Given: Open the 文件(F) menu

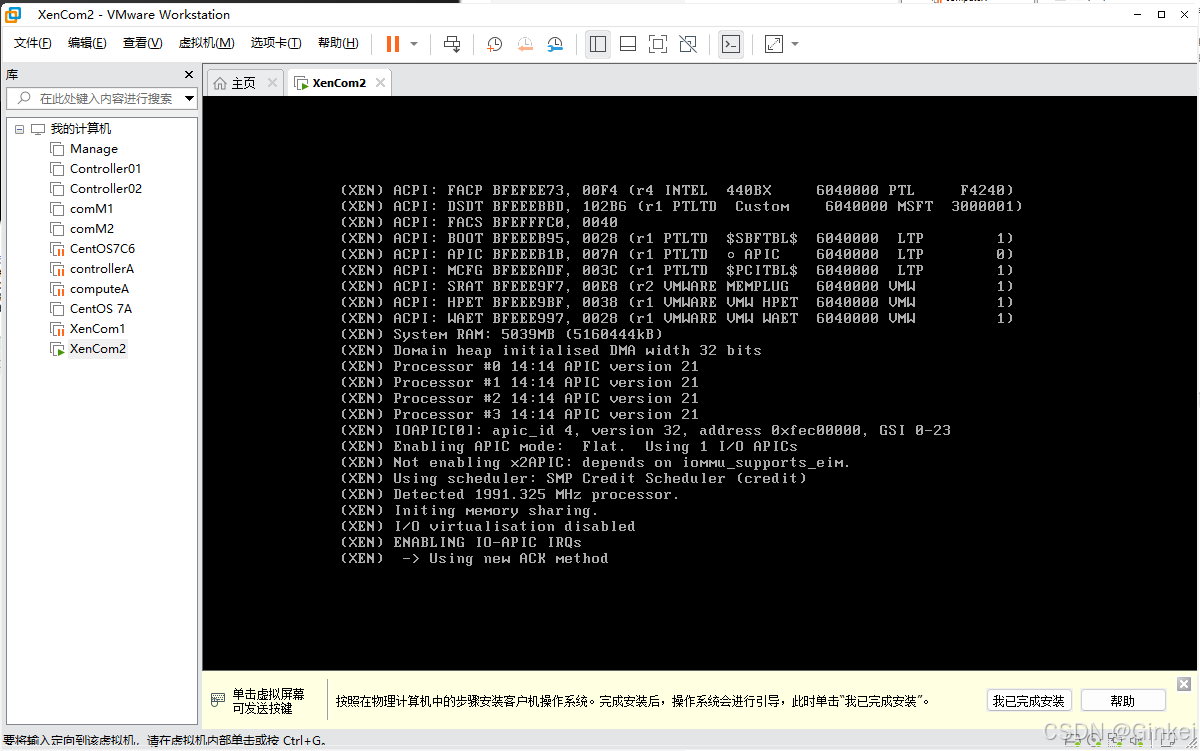Looking at the screenshot, I should 33,43.
